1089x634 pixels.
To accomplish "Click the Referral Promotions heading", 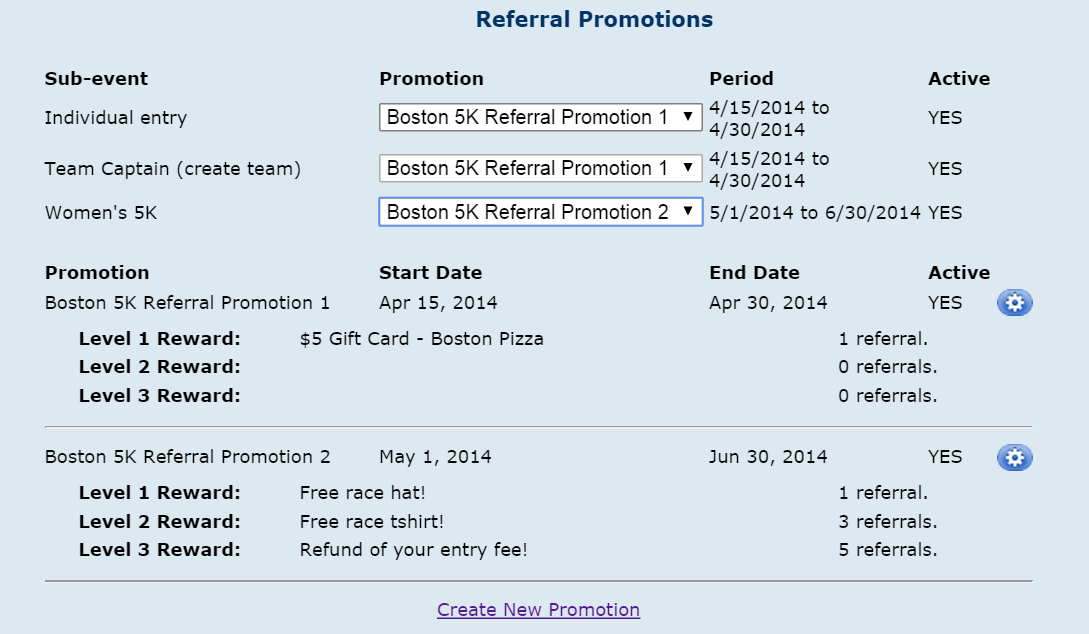I will click(594, 19).
